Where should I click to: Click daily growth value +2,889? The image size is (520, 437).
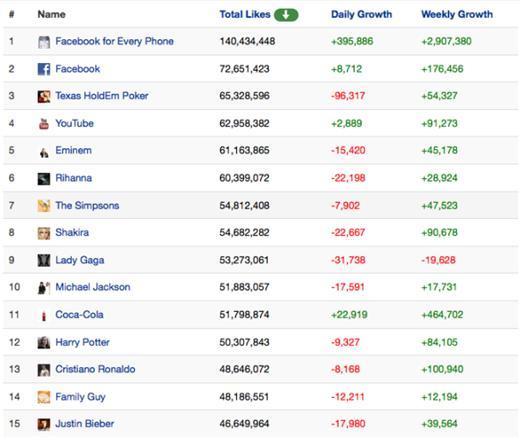[x=346, y=123]
